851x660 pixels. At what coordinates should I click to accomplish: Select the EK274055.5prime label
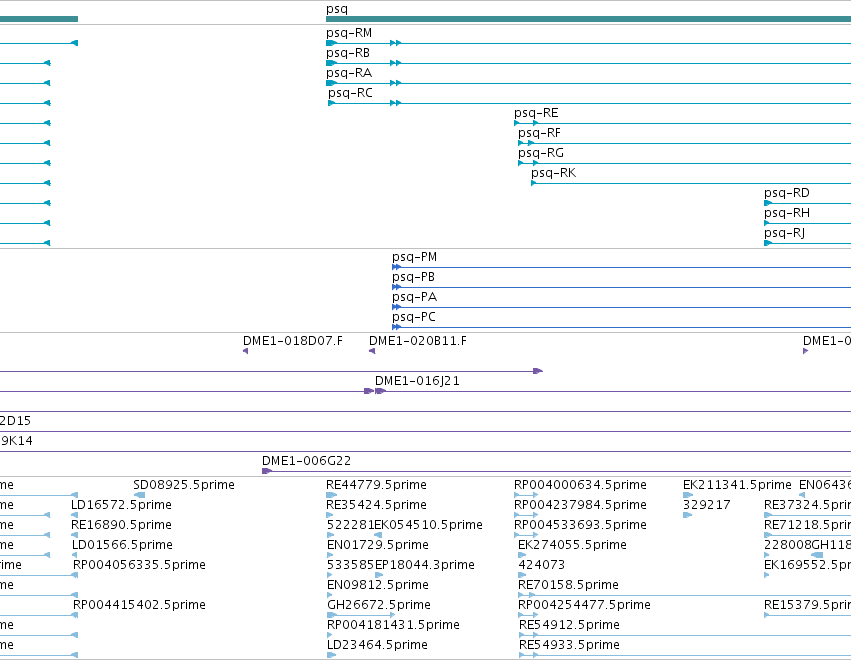(573, 545)
